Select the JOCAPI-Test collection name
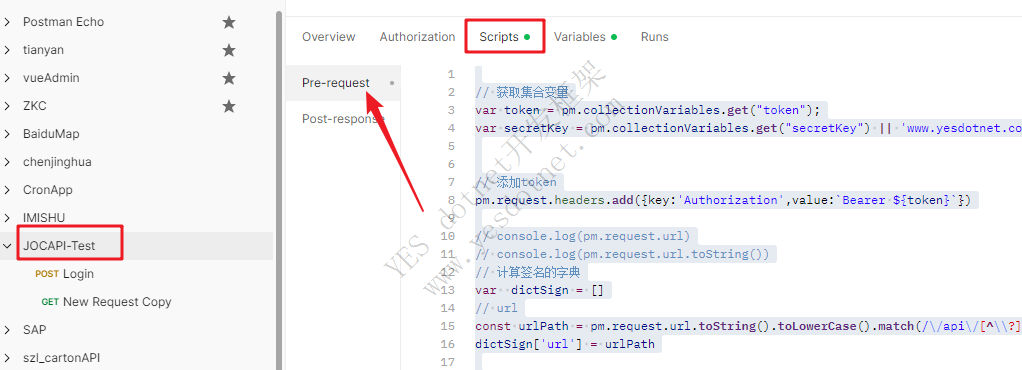Viewport: 1022px width, 370px height. pyautogui.click(x=59, y=246)
